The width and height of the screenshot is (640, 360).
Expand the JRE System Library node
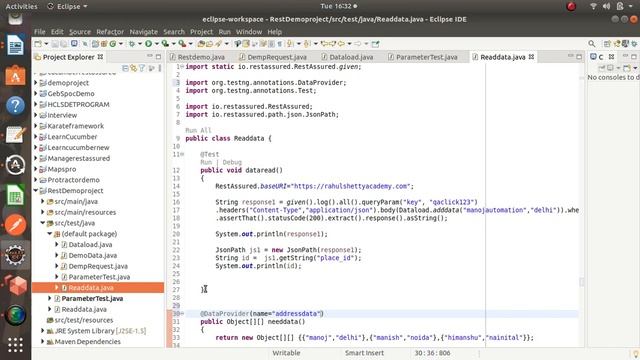(42, 331)
